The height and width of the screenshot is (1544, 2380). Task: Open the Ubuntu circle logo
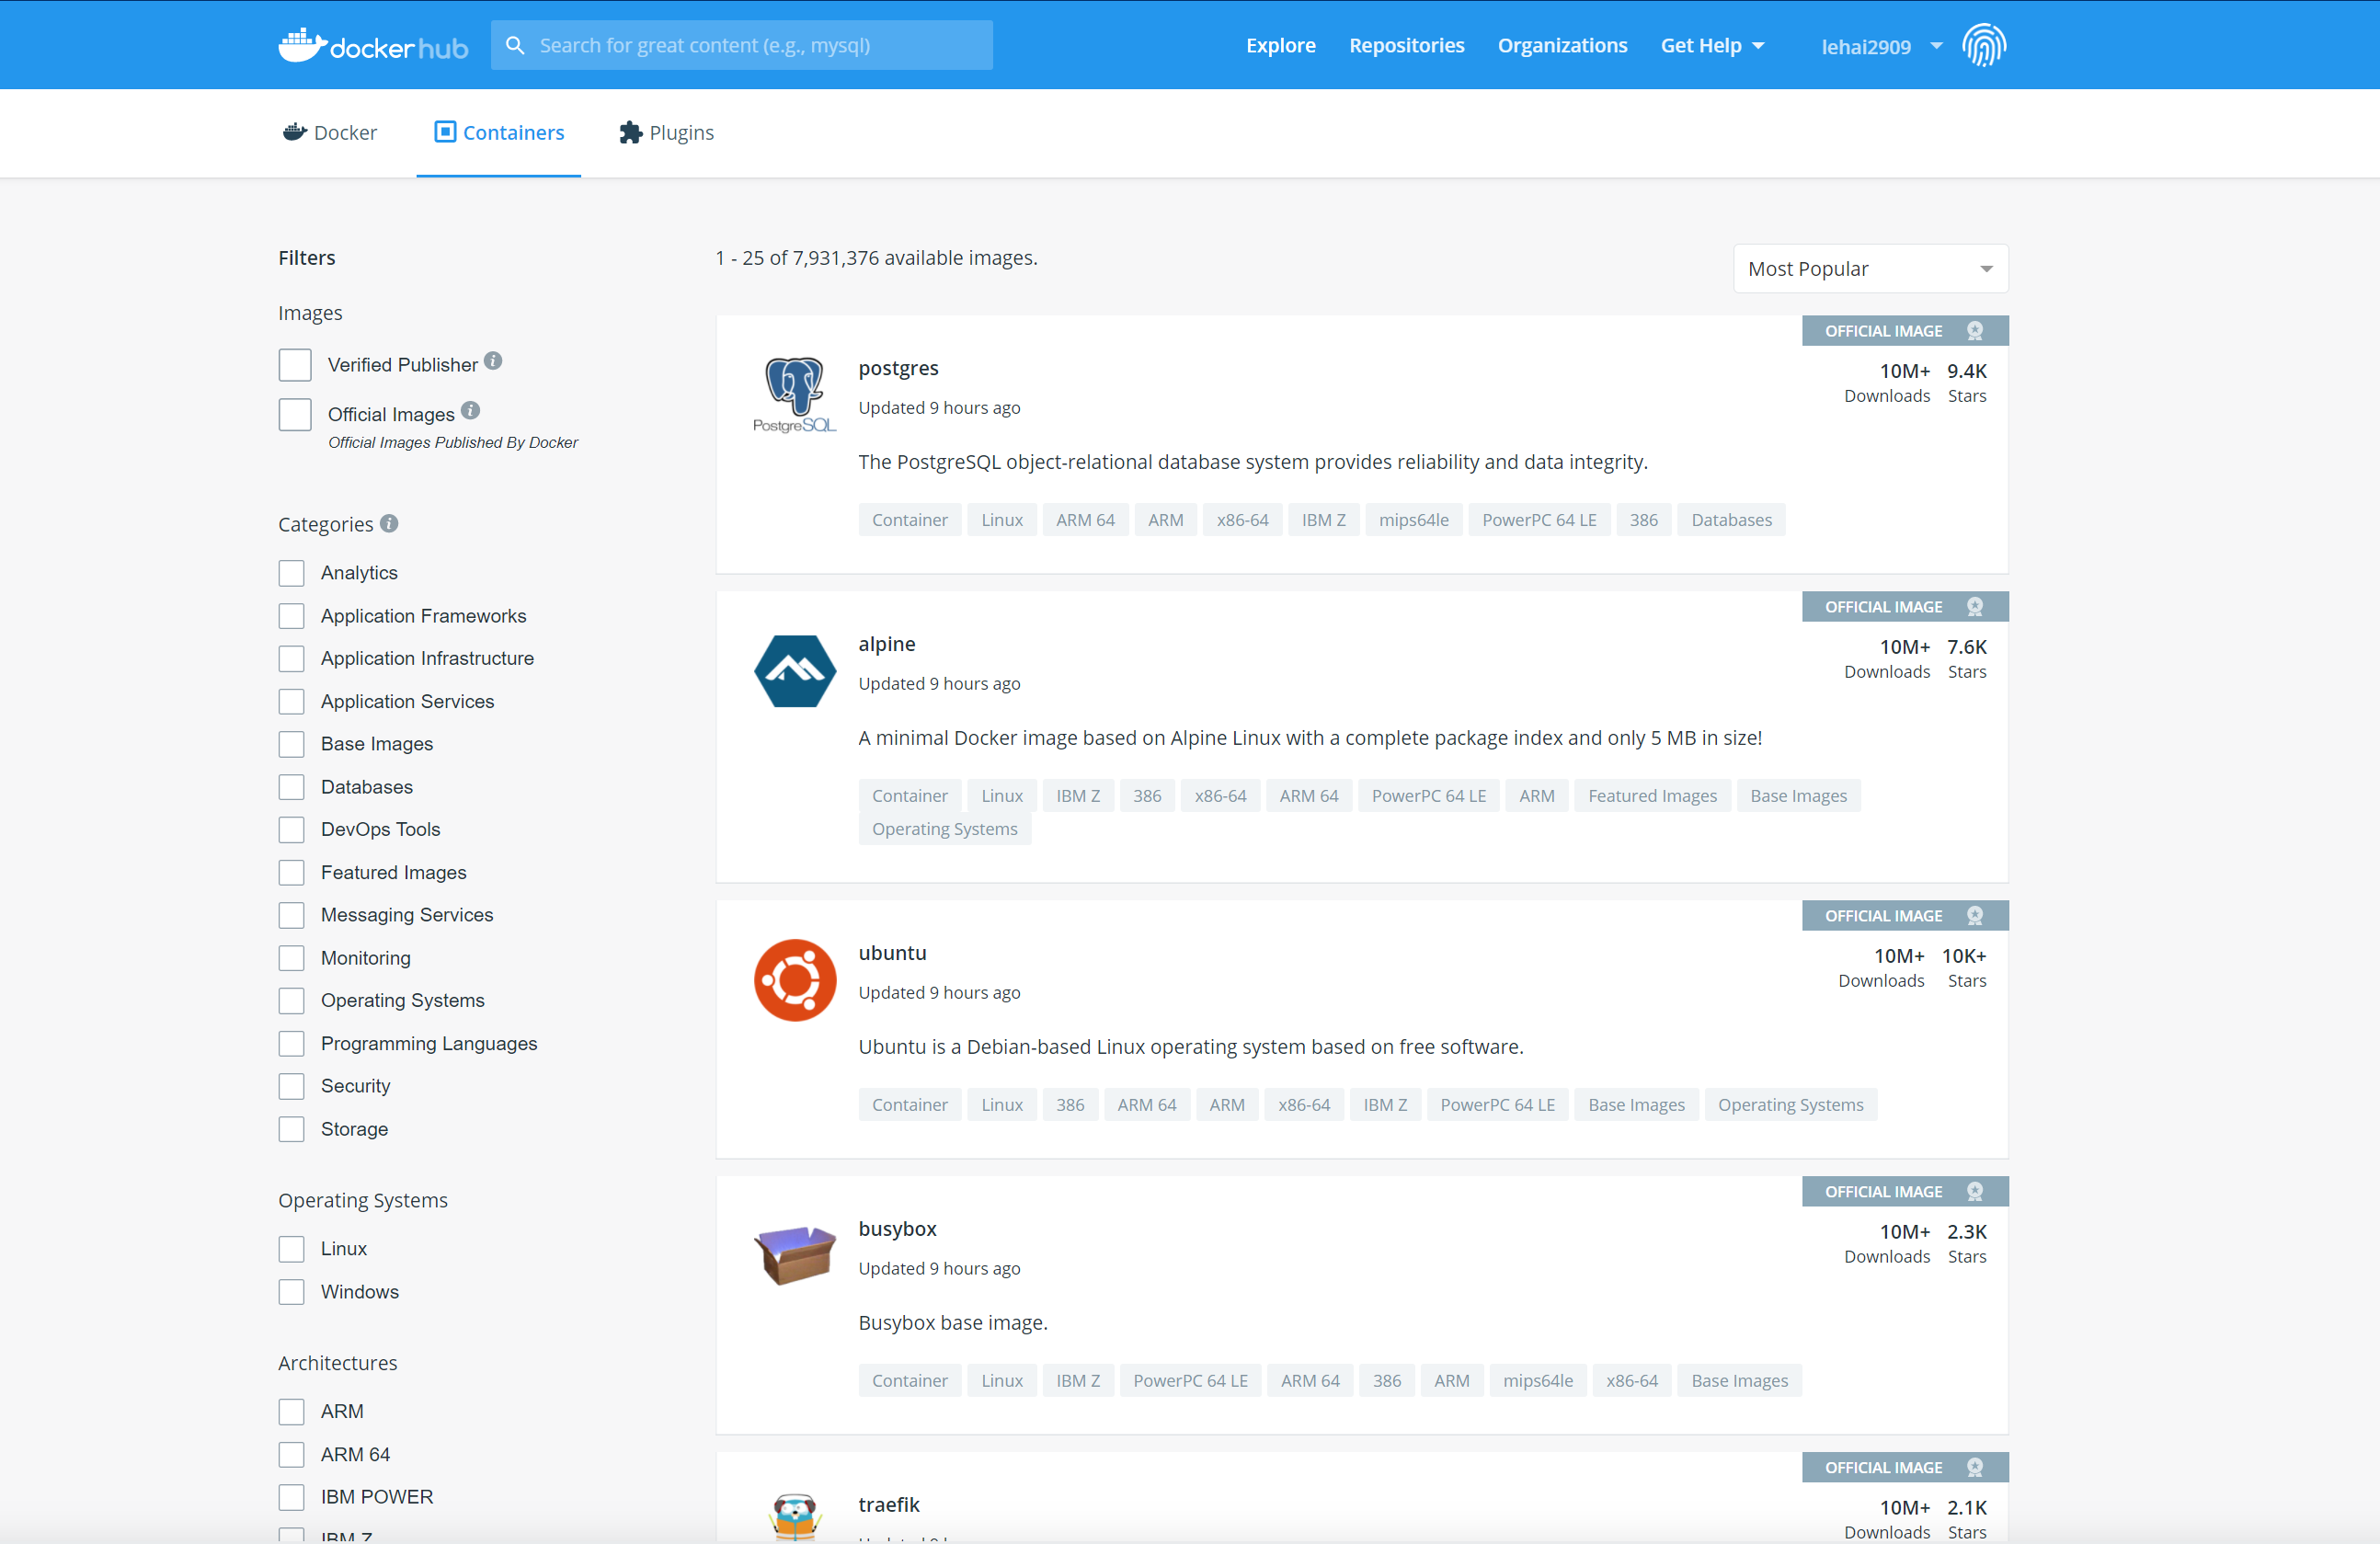(x=794, y=980)
